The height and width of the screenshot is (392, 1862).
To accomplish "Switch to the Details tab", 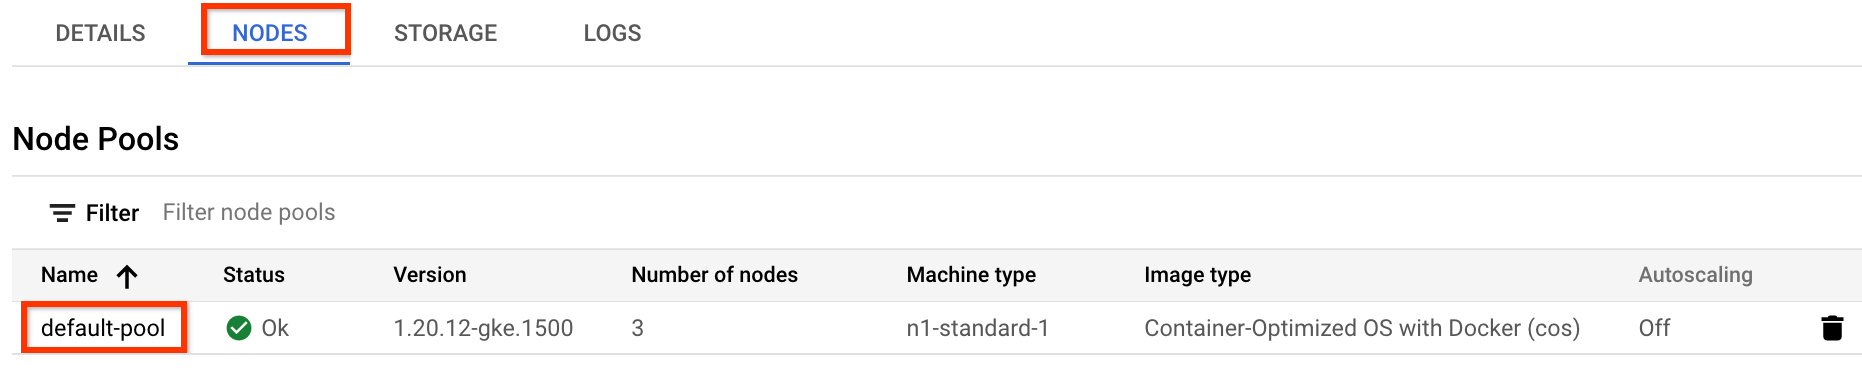I will [100, 33].
